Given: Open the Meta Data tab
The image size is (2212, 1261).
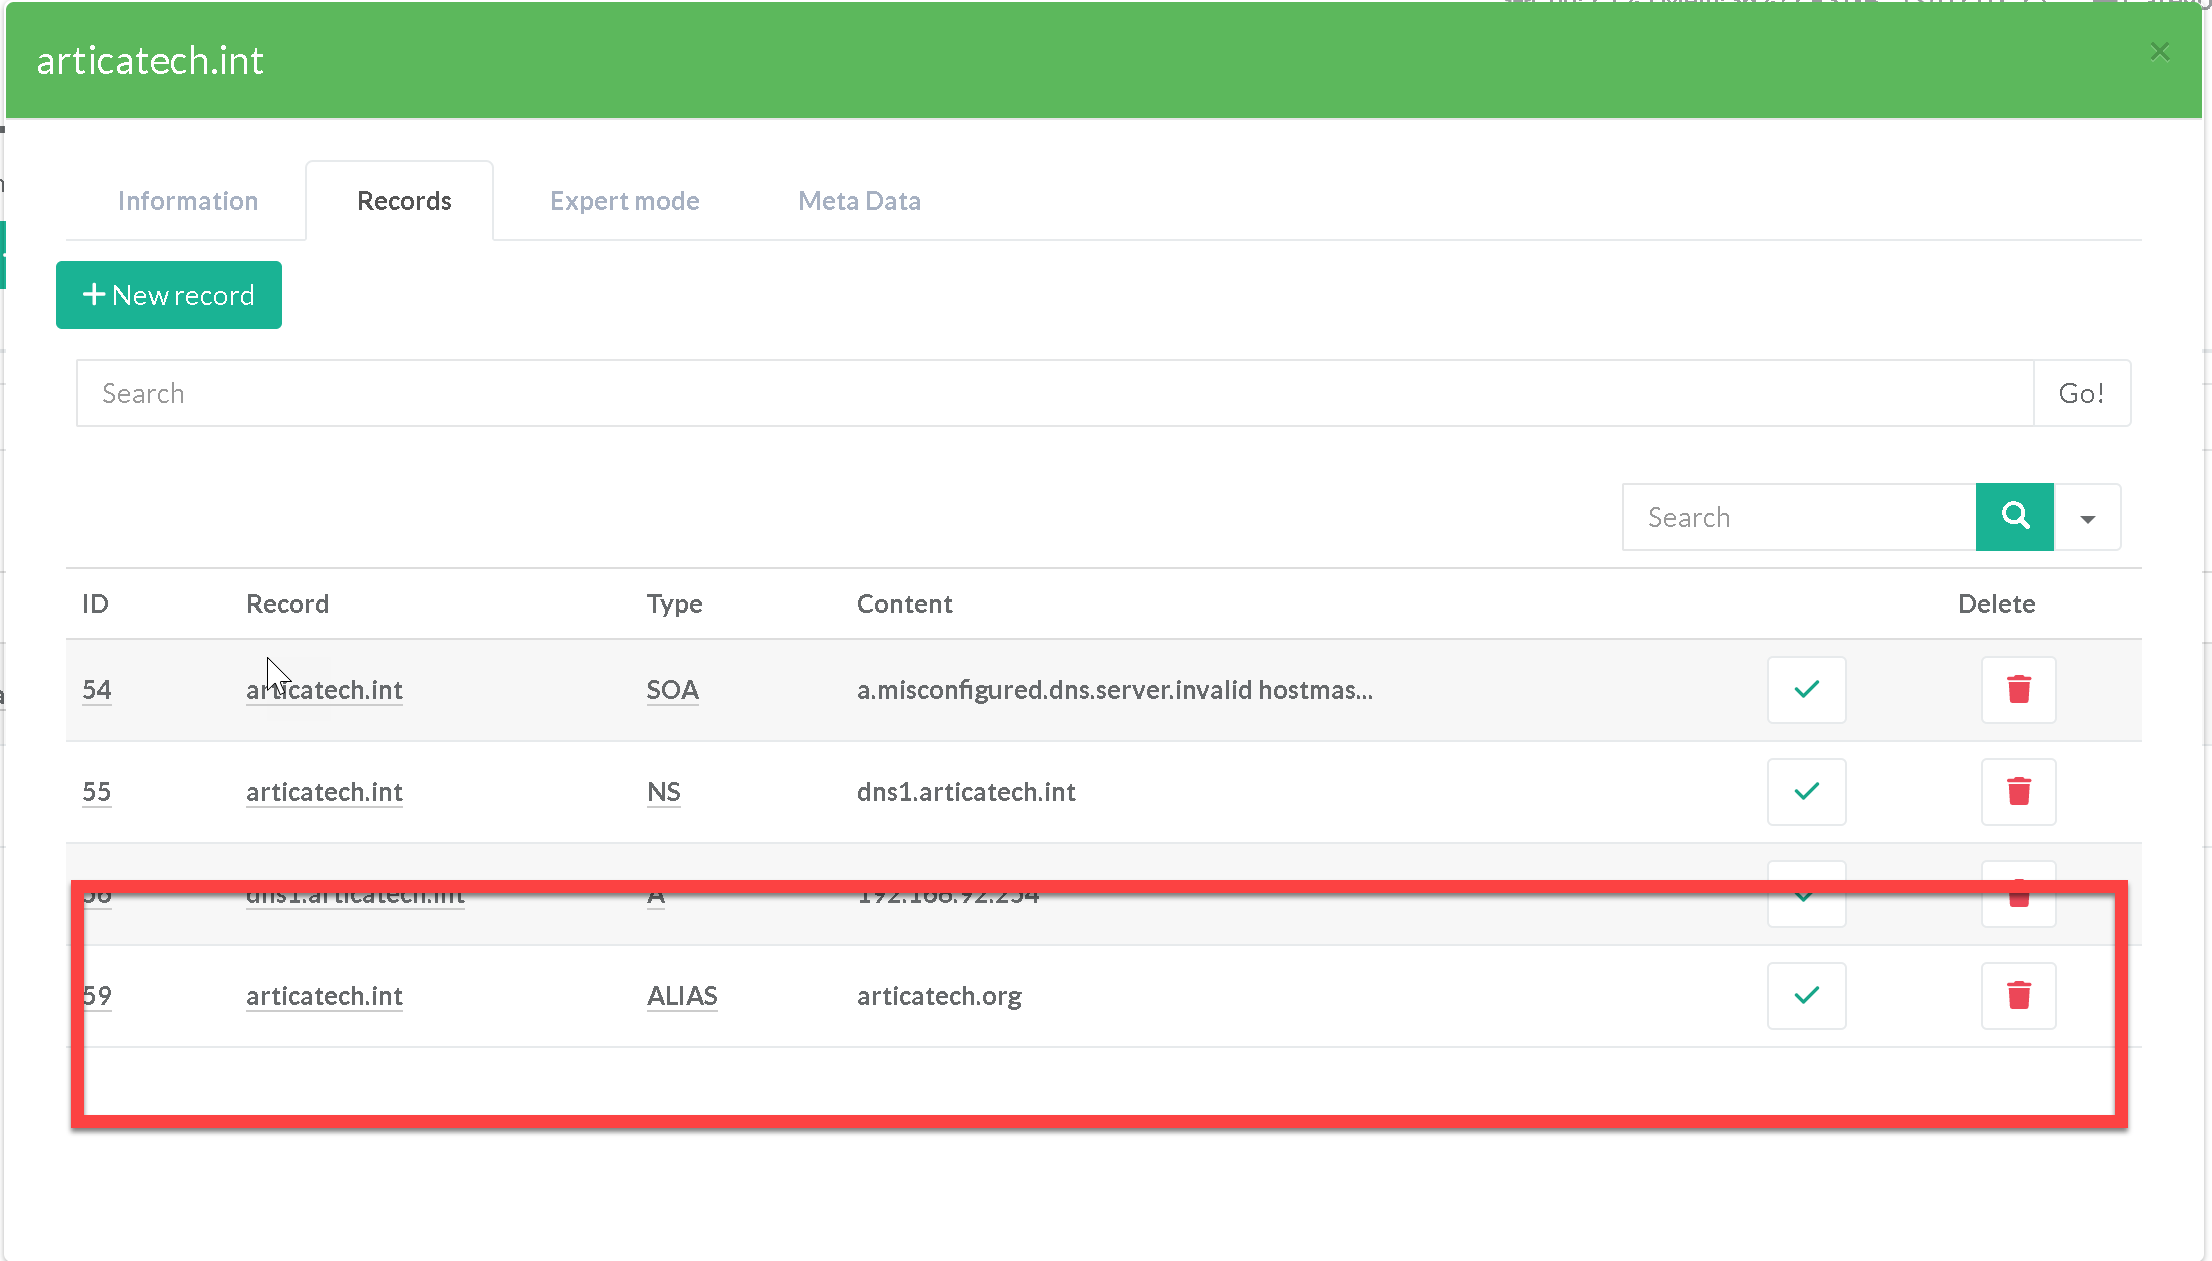Looking at the screenshot, I should (859, 201).
